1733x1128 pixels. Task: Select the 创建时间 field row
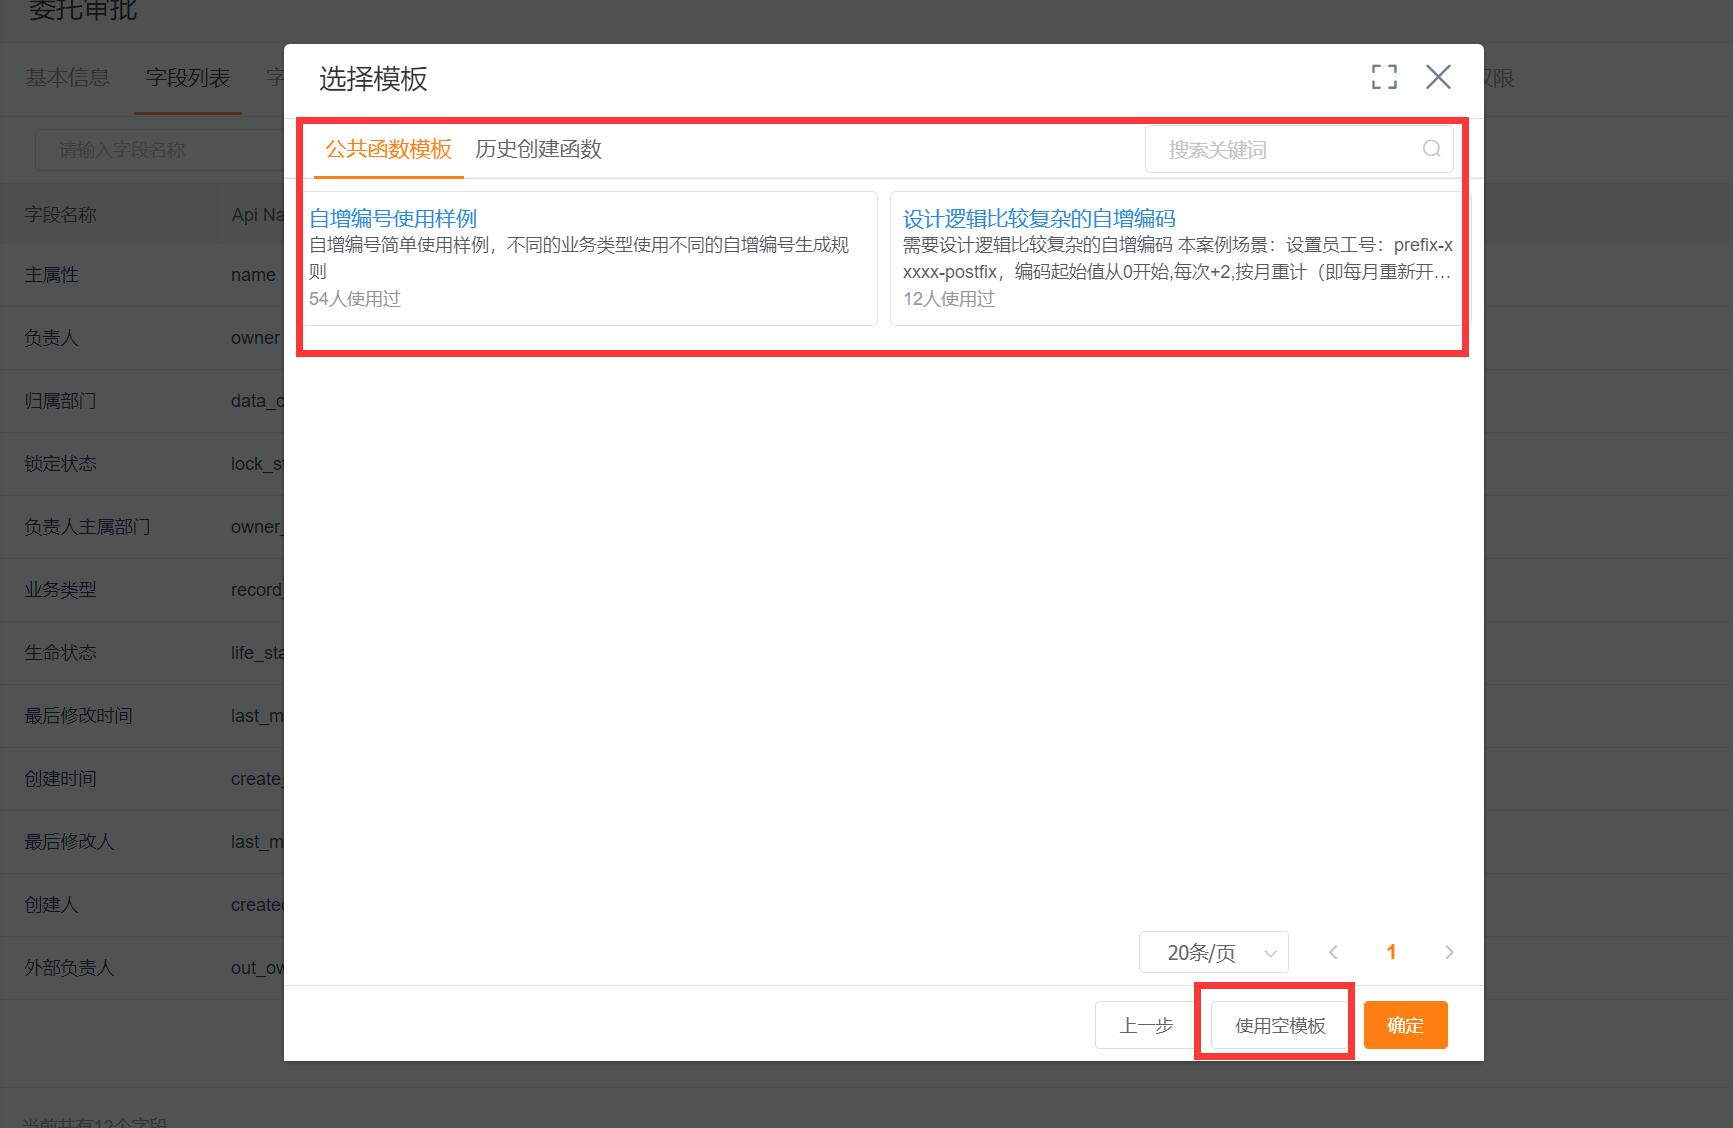point(142,779)
